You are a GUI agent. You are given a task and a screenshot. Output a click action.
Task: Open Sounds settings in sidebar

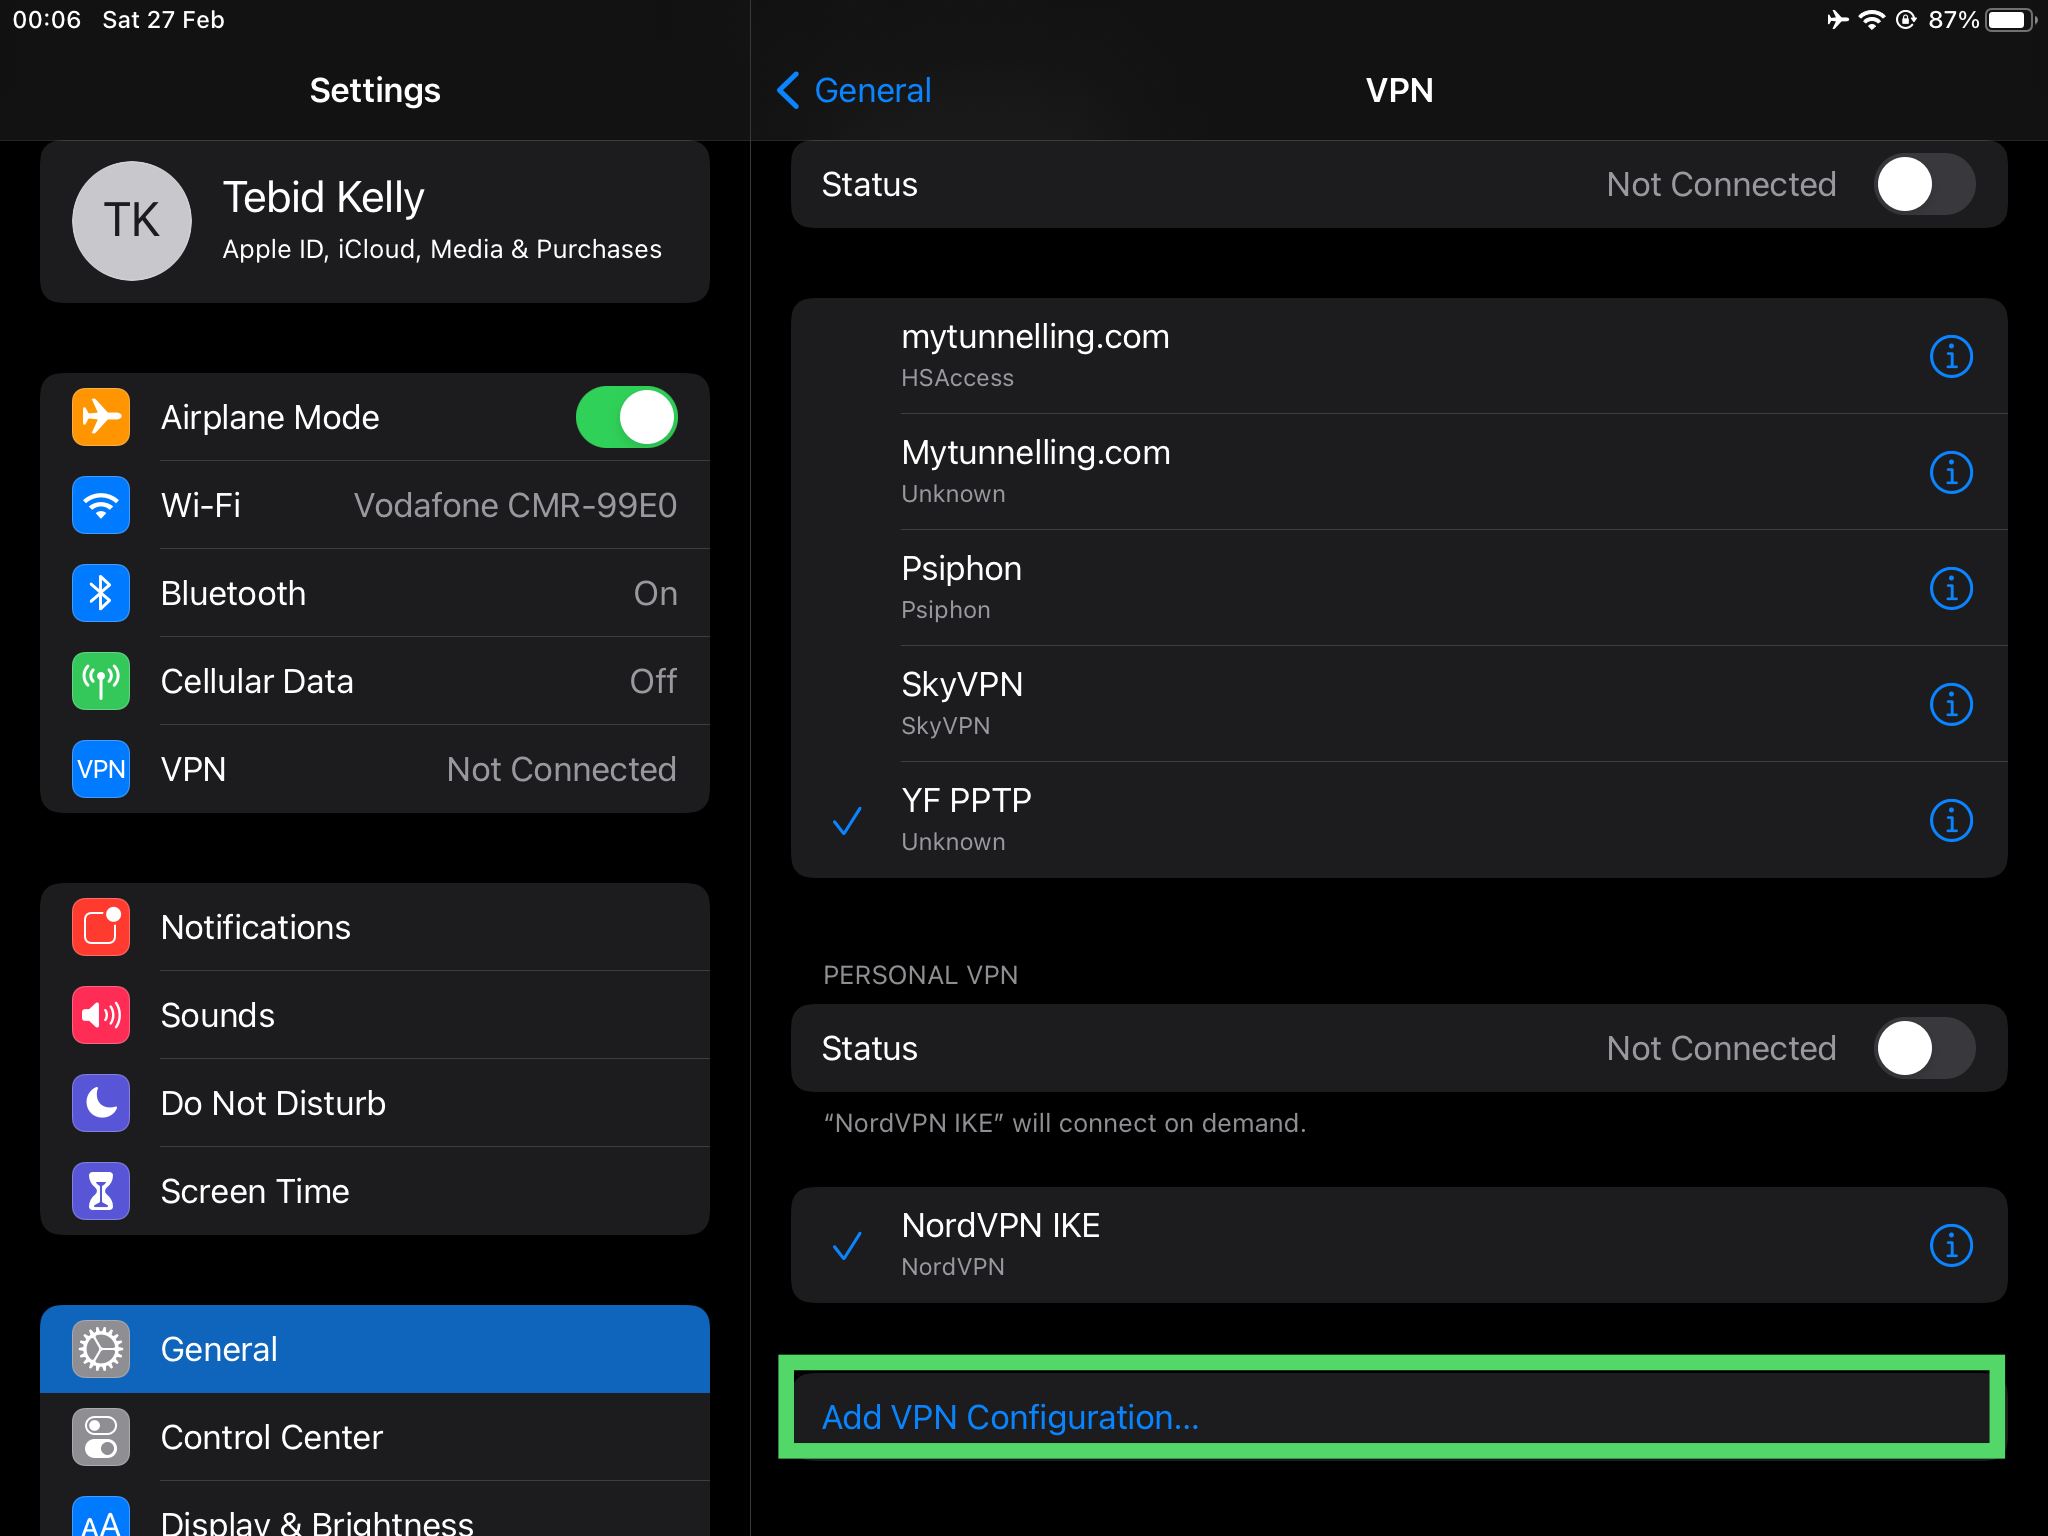[x=374, y=1015]
